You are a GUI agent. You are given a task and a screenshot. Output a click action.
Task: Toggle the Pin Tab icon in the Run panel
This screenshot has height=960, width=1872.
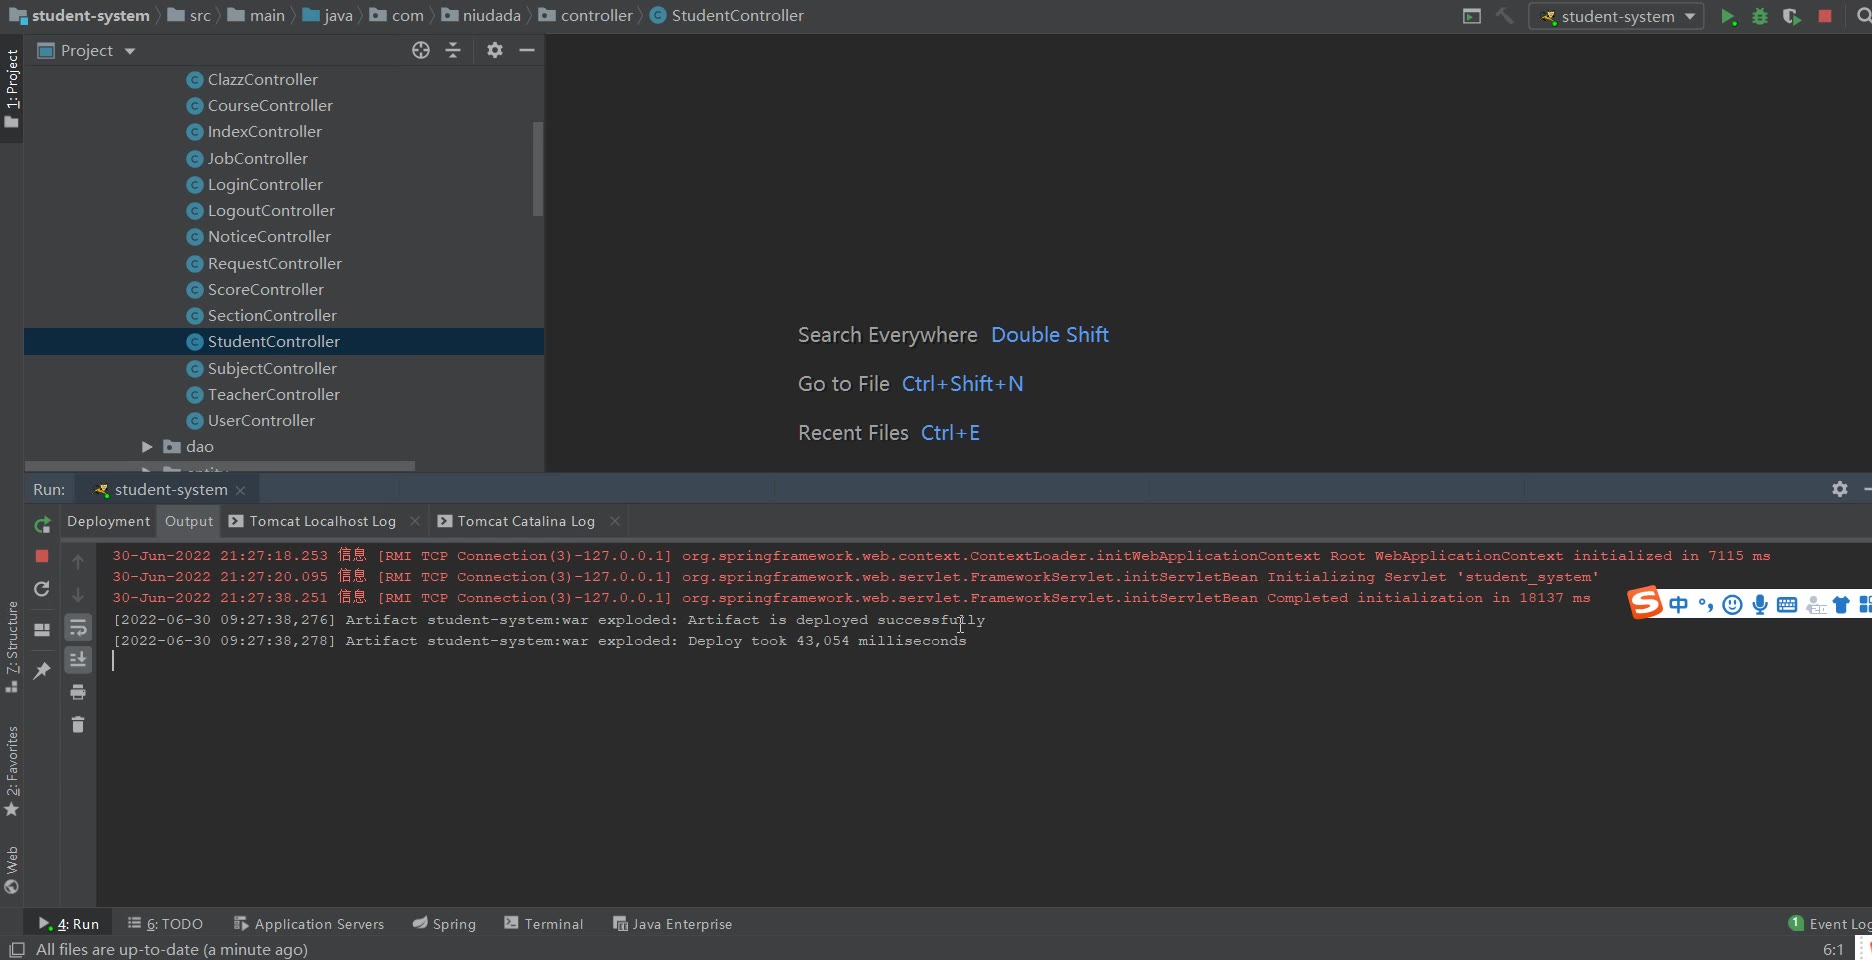point(42,671)
